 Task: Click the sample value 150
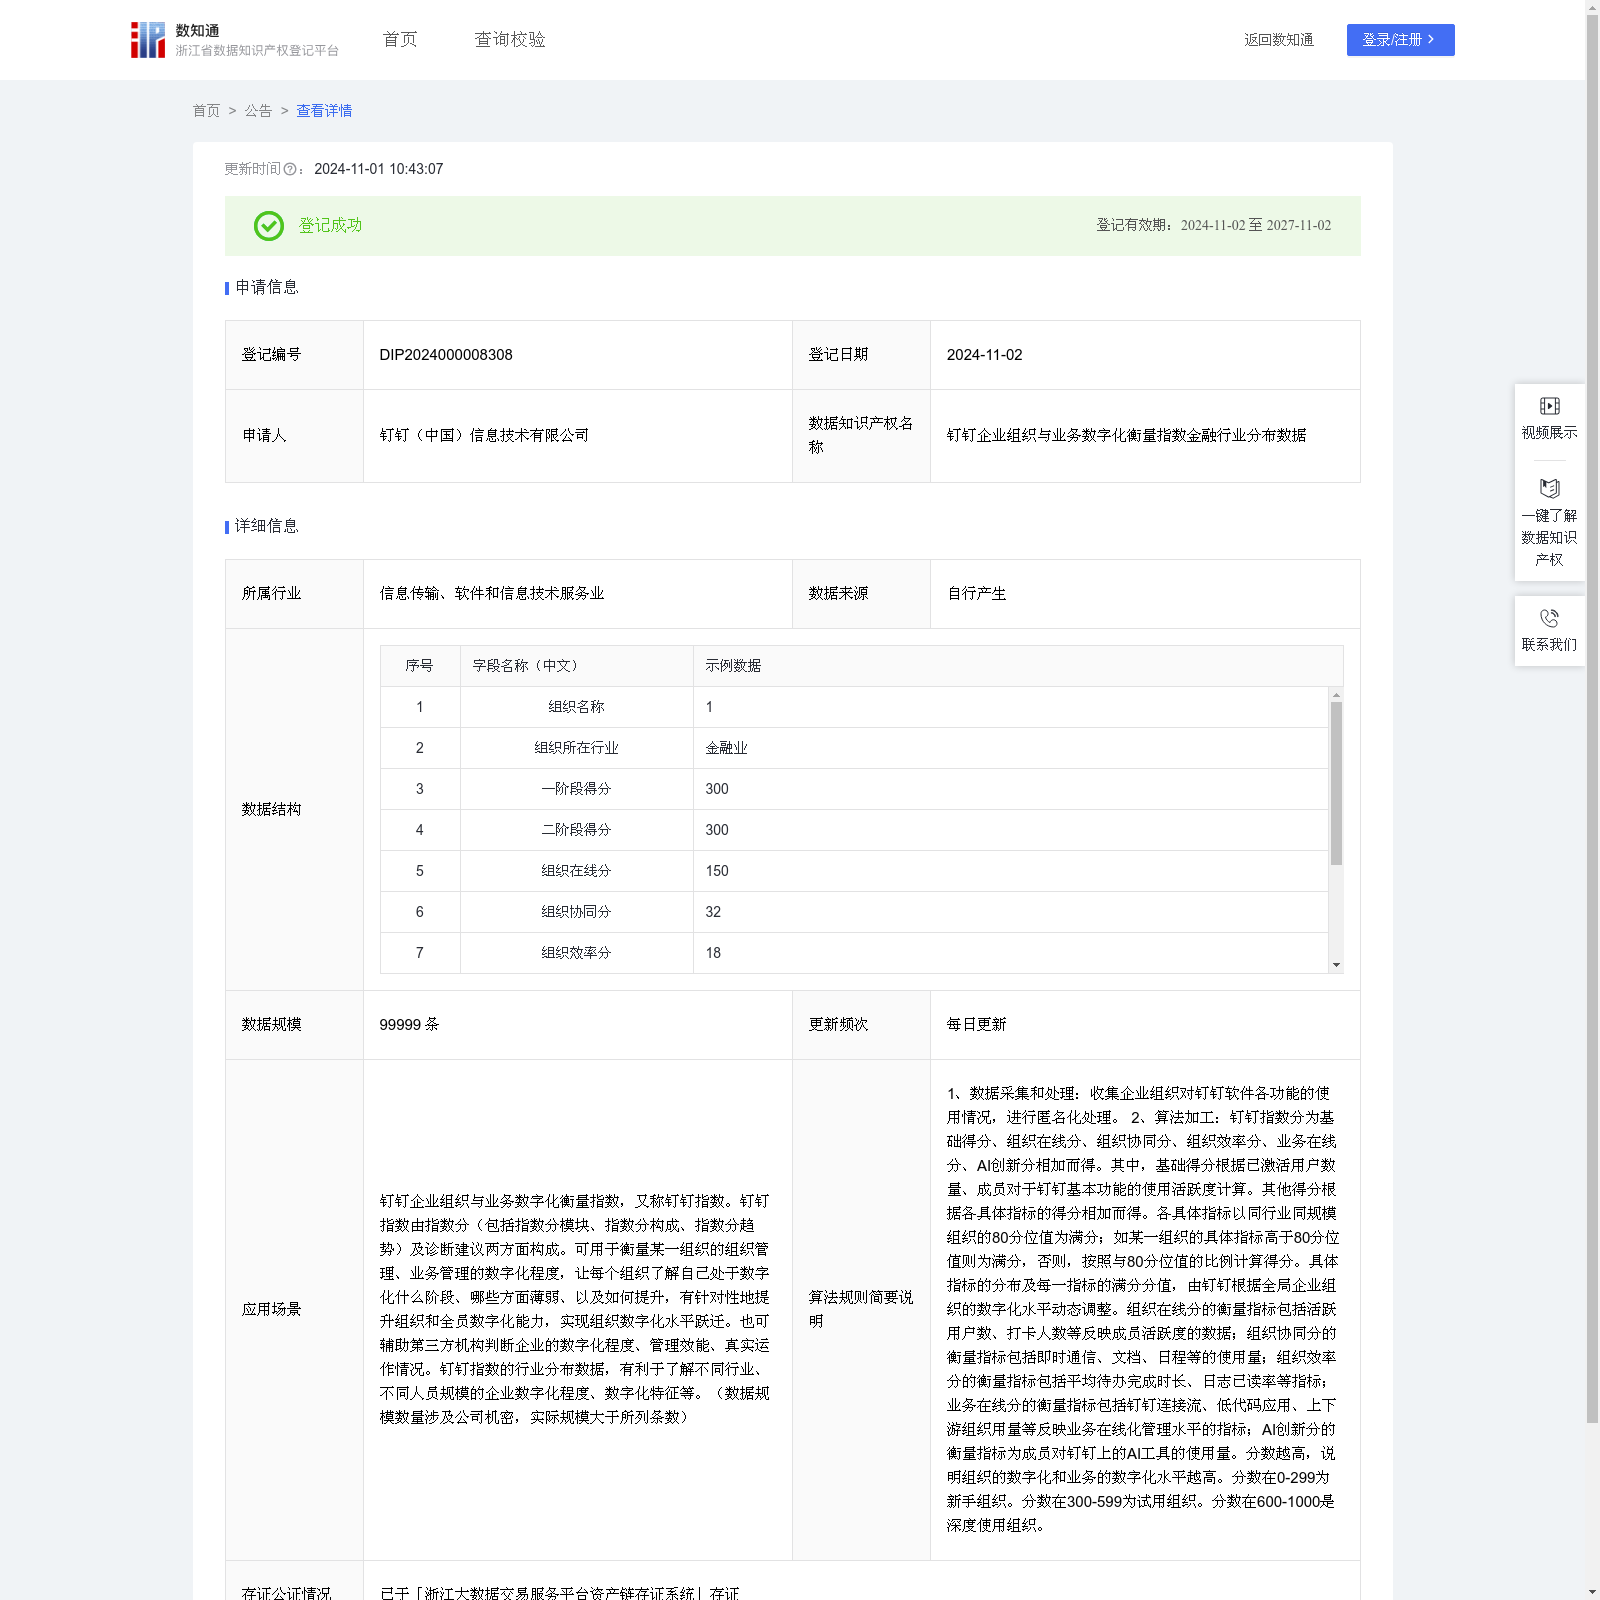point(717,871)
